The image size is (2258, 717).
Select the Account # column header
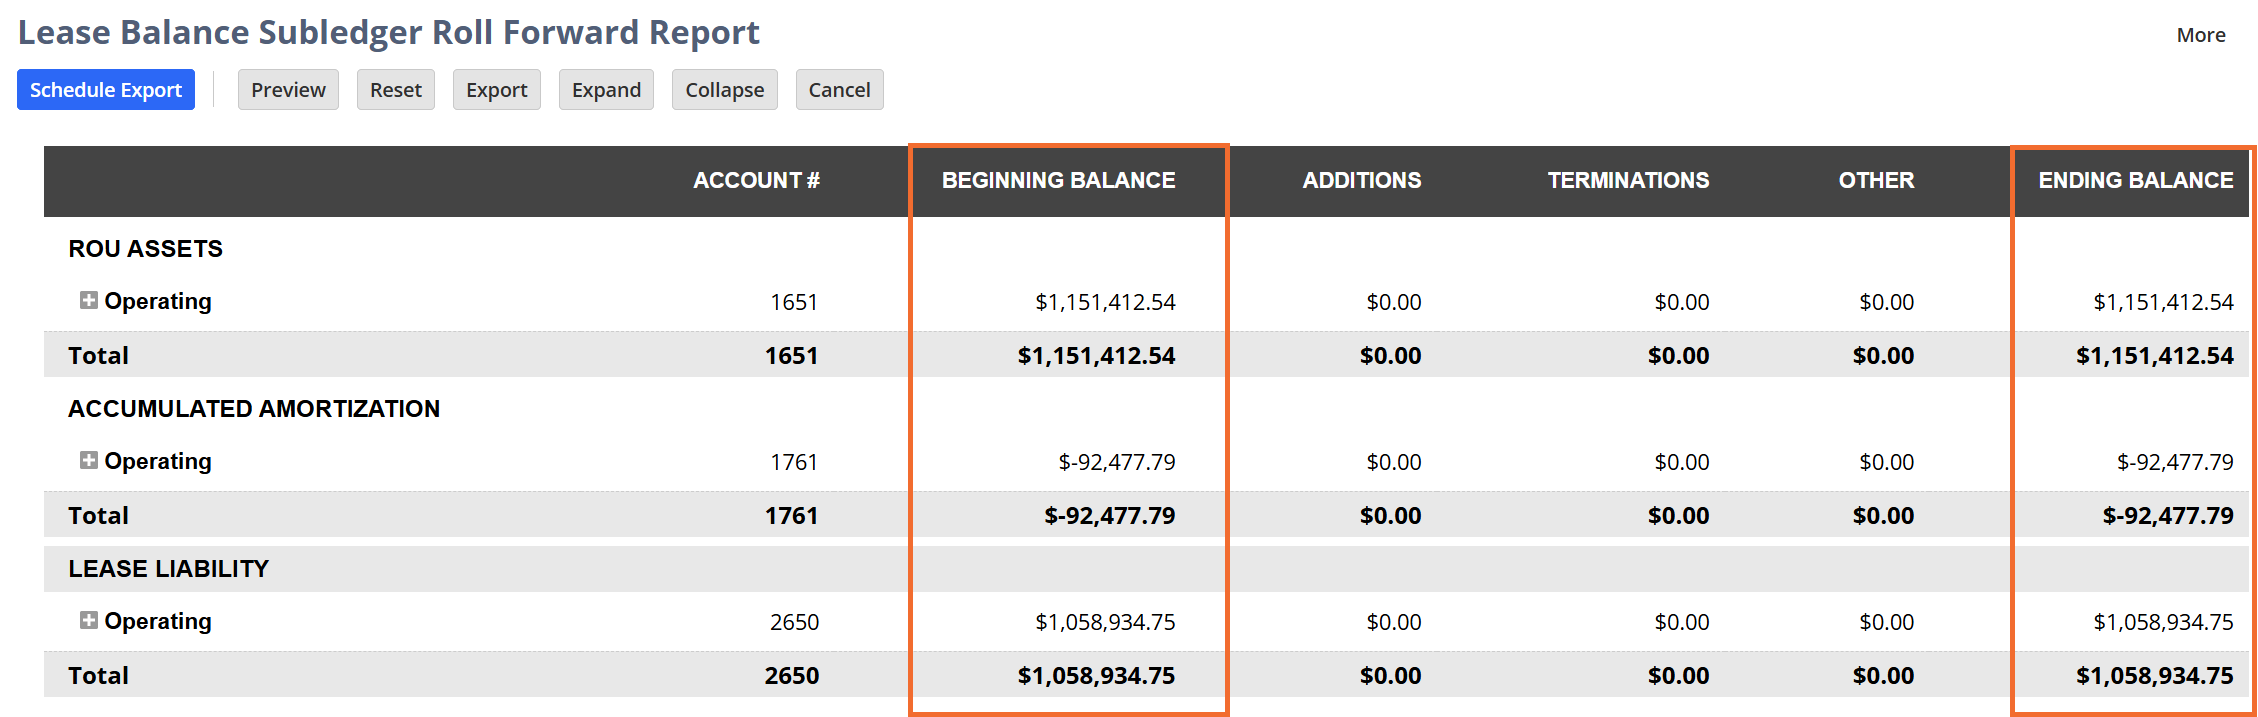coord(756,180)
